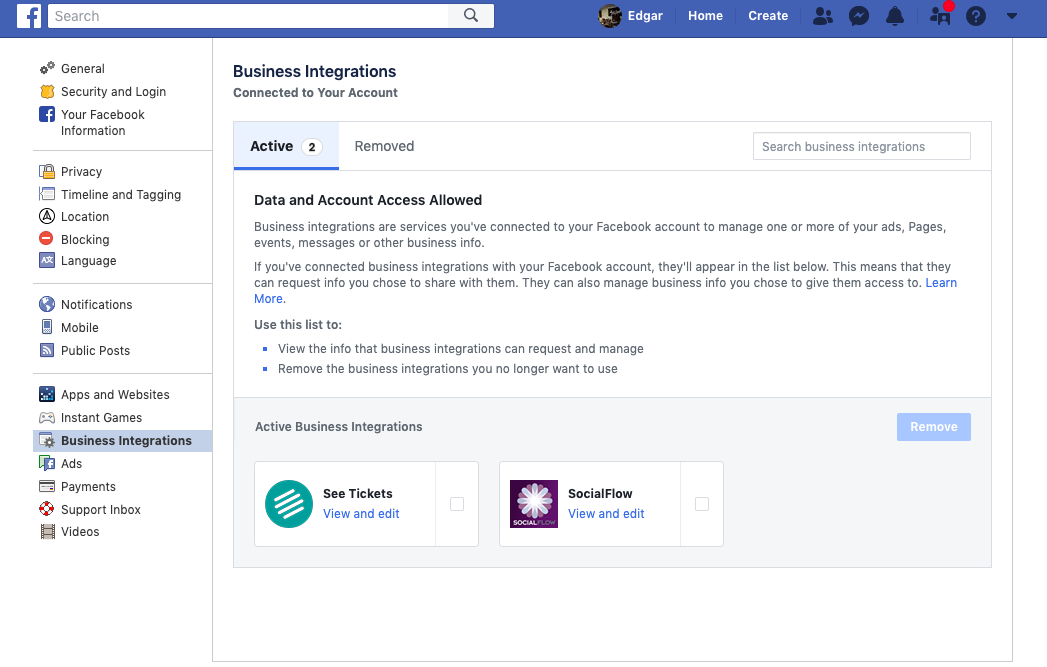Click the Location compass icon

(x=47, y=216)
